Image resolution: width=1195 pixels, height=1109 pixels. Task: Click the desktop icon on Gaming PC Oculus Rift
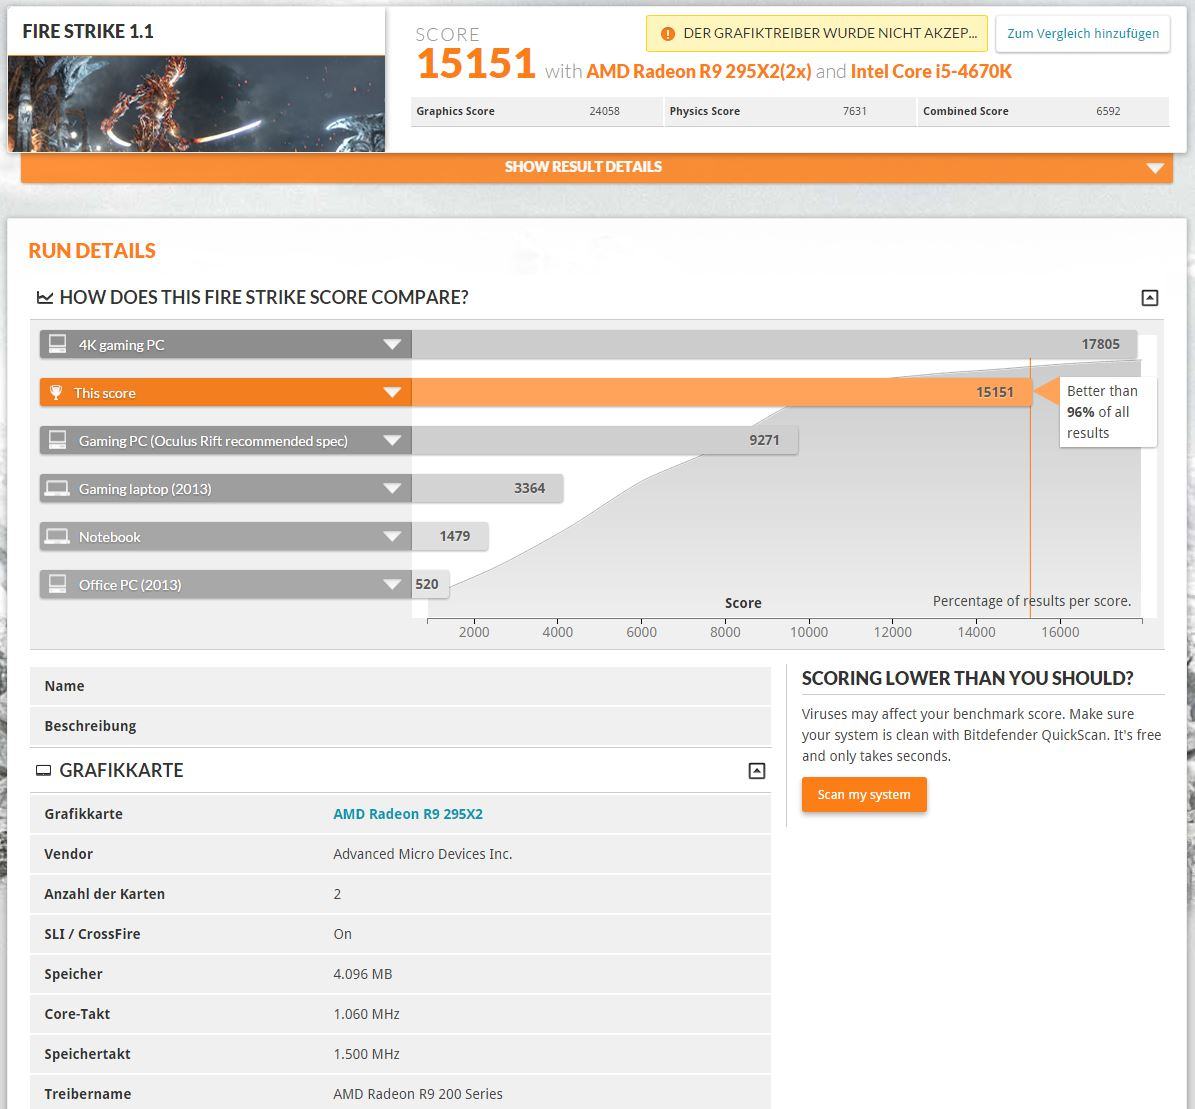coord(57,441)
